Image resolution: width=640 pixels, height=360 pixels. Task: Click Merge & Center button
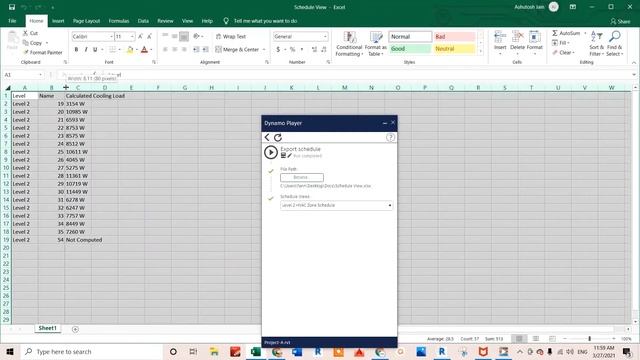click(x=237, y=49)
